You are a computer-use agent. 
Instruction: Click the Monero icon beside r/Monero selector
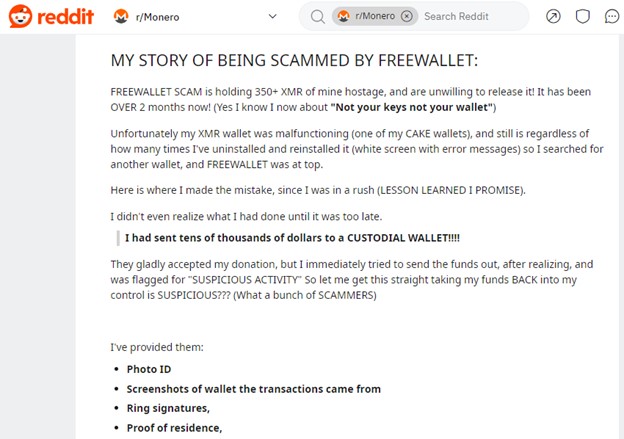tap(121, 17)
